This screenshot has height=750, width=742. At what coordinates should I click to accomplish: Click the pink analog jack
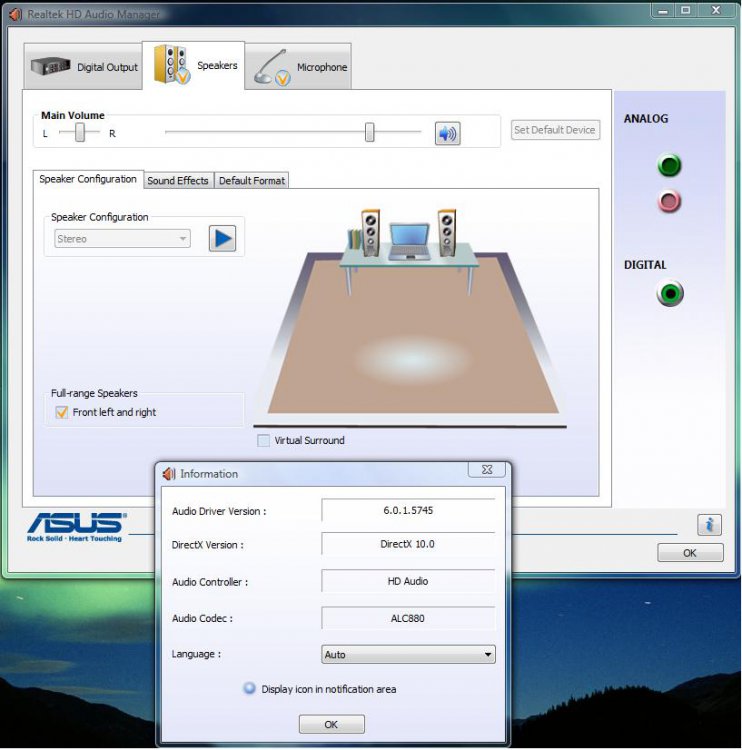(x=669, y=201)
